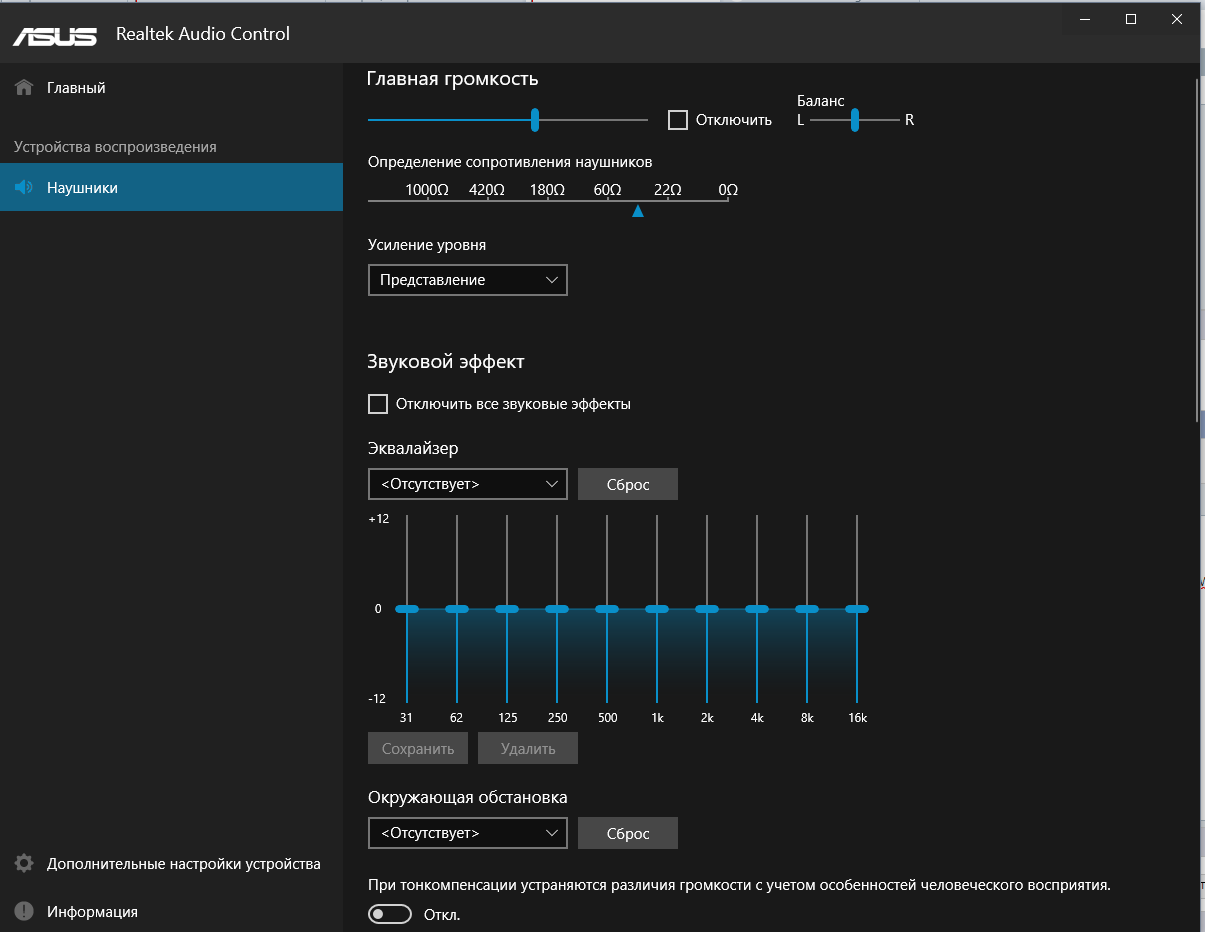The height and width of the screenshot is (932, 1205).
Task: Open the Окружающая обстановка dropdown
Action: [x=467, y=833]
